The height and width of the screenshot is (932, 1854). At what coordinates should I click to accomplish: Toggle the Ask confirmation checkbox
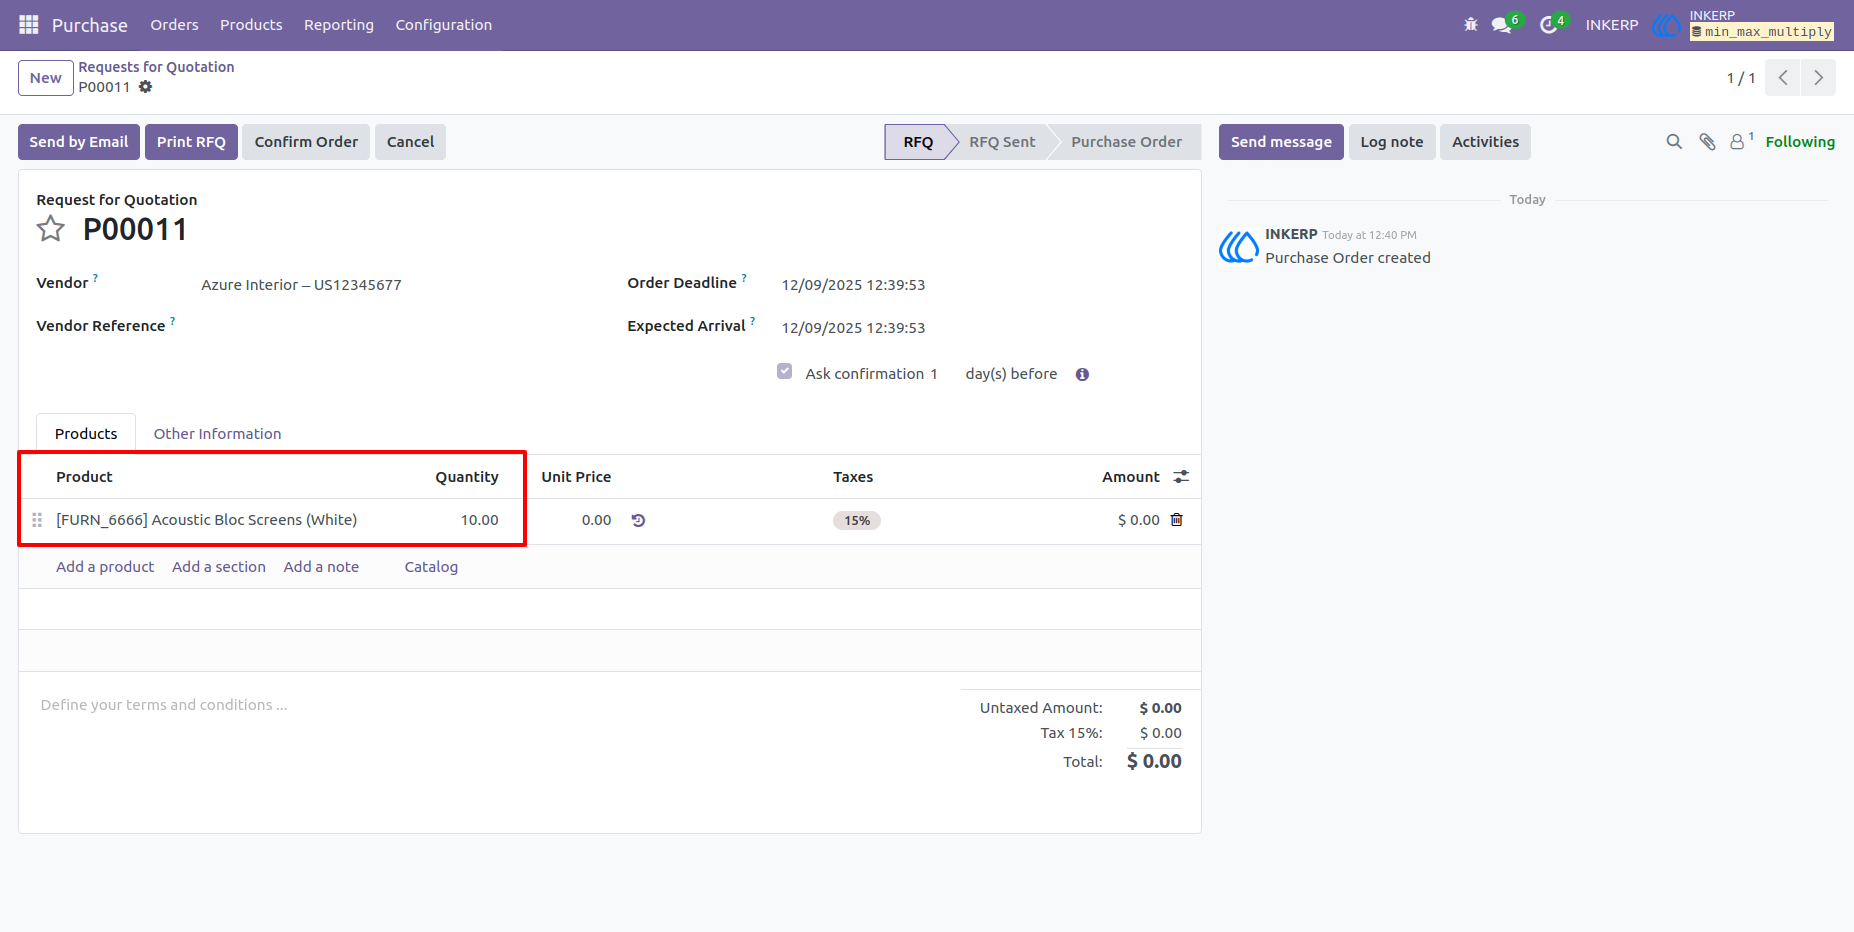click(x=785, y=372)
